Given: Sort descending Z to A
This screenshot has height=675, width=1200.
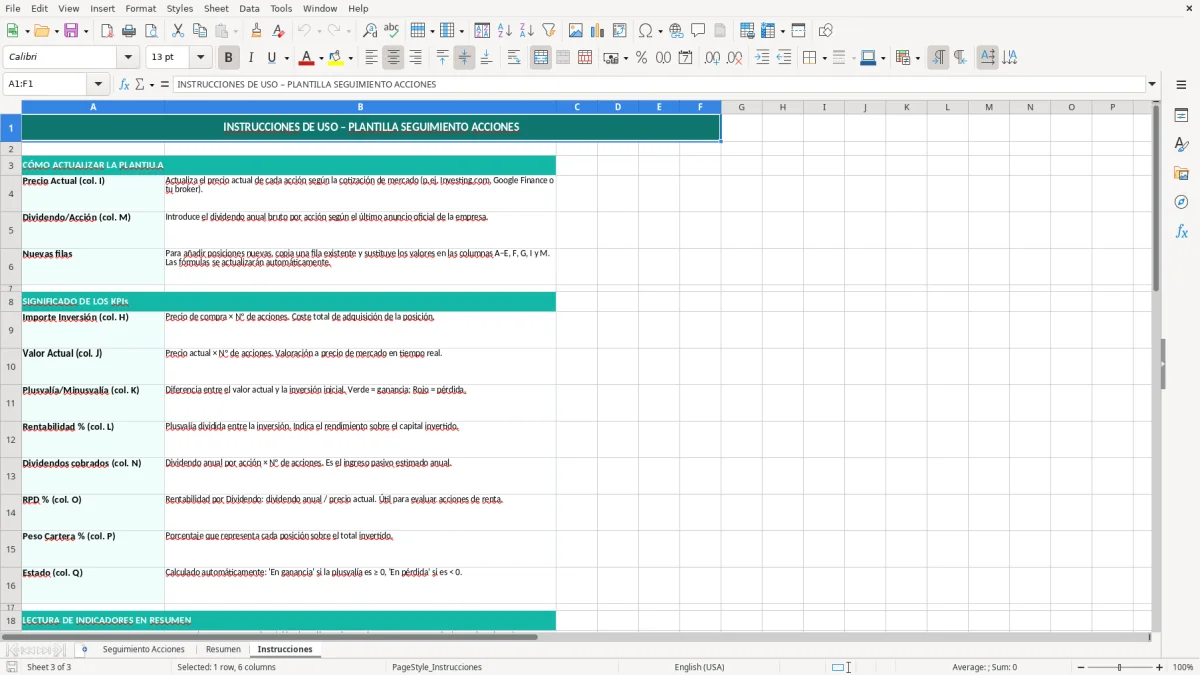Looking at the screenshot, I should pyautogui.click(x=527, y=31).
